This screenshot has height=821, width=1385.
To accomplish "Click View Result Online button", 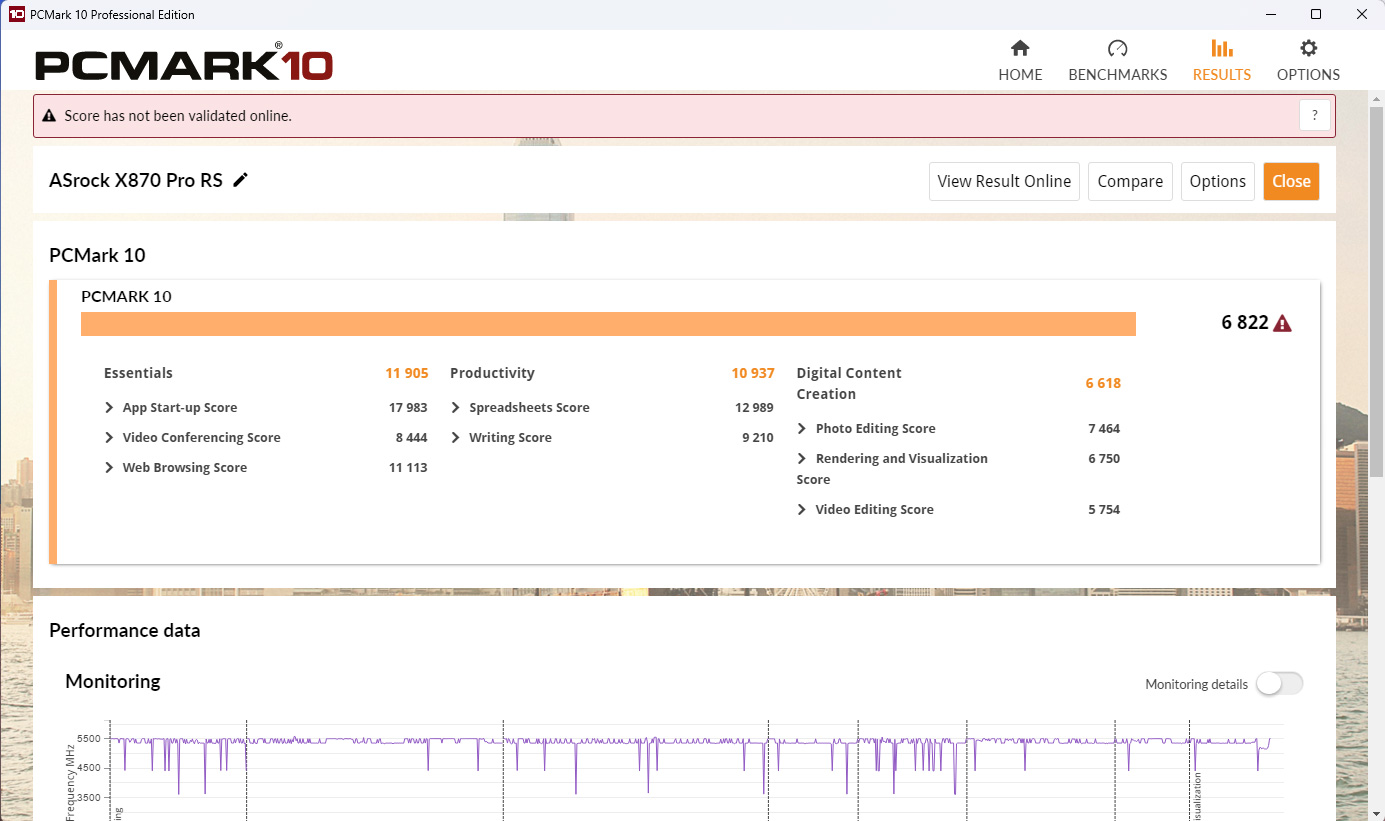I will coord(1004,181).
